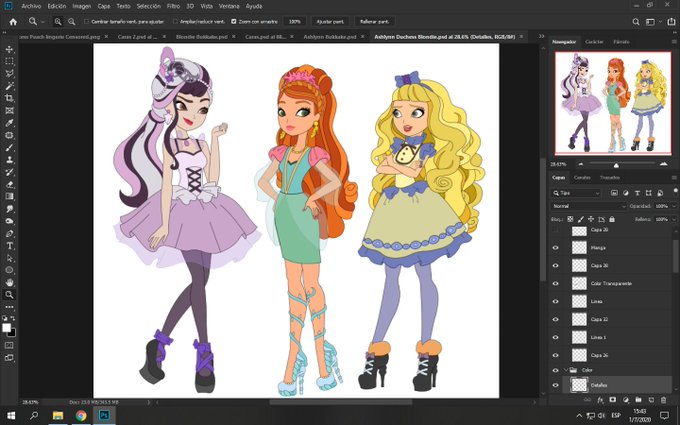Choose the Zoom In magnifier option
This screenshot has height=425, width=680.
58,21
